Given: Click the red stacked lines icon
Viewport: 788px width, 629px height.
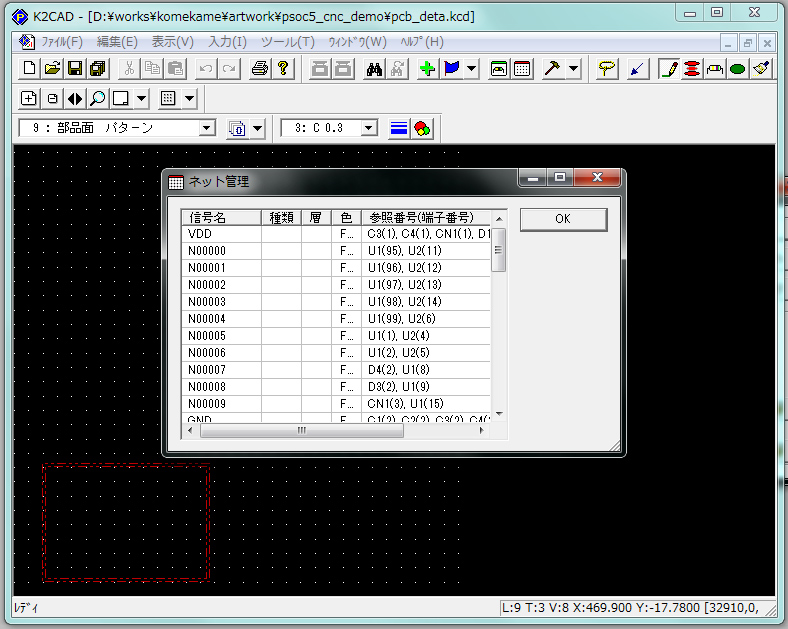Looking at the screenshot, I should coord(692,68).
